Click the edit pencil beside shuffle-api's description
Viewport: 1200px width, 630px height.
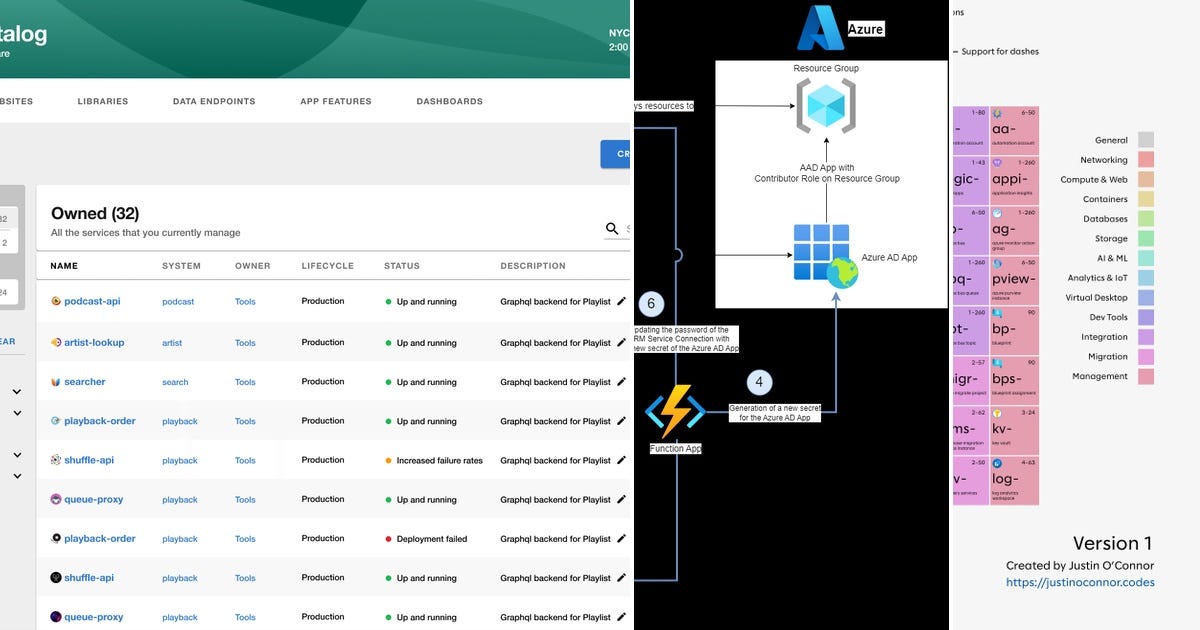(620, 460)
